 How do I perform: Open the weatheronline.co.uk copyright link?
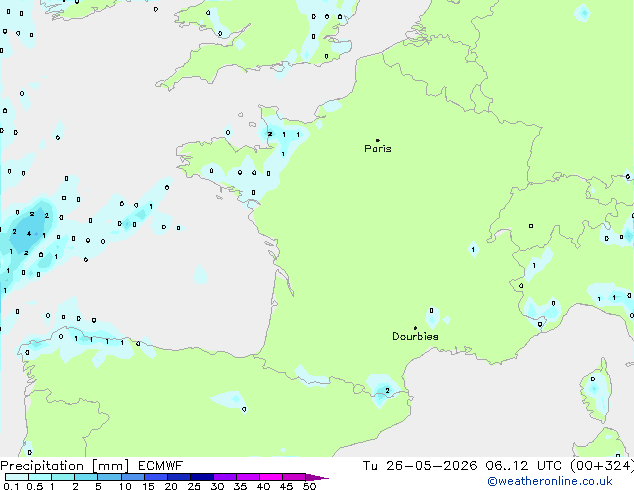(549, 481)
